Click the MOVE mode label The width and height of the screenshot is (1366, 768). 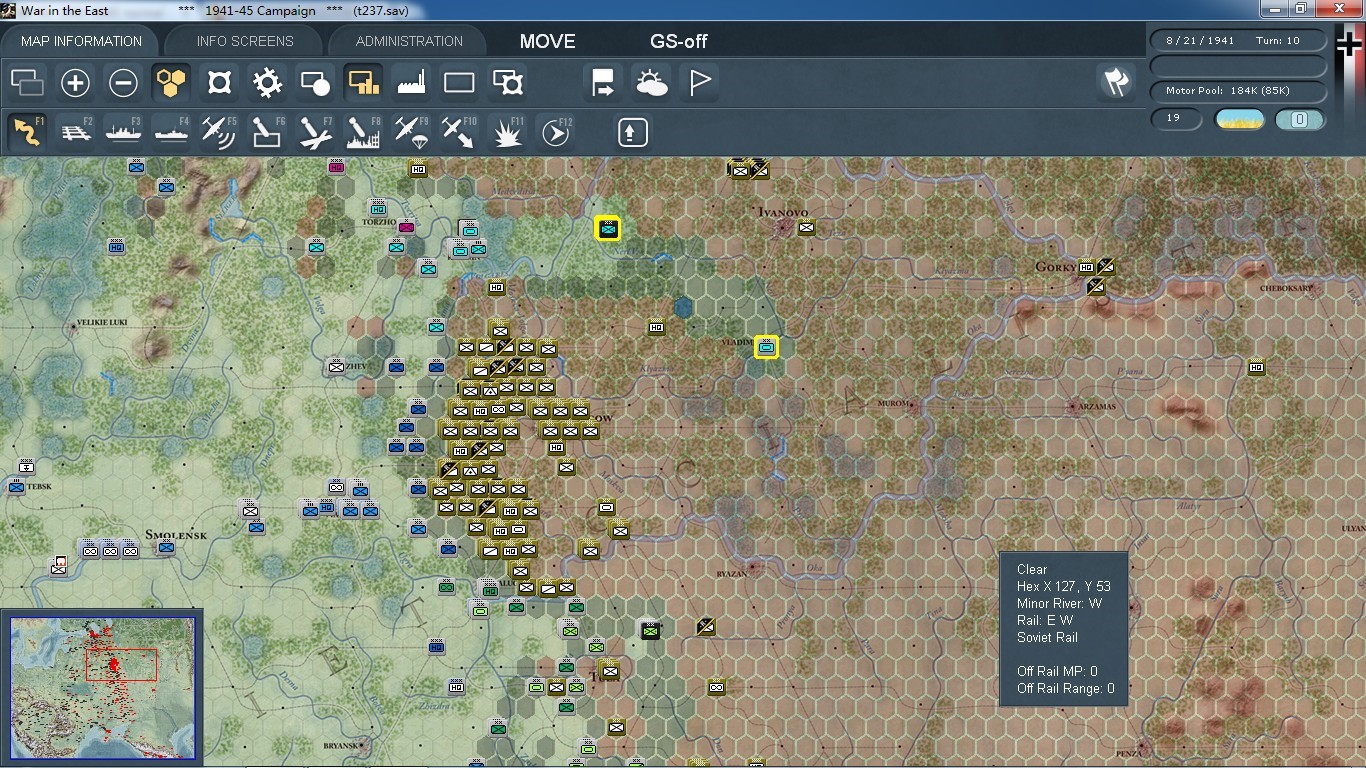click(x=547, y=41)
